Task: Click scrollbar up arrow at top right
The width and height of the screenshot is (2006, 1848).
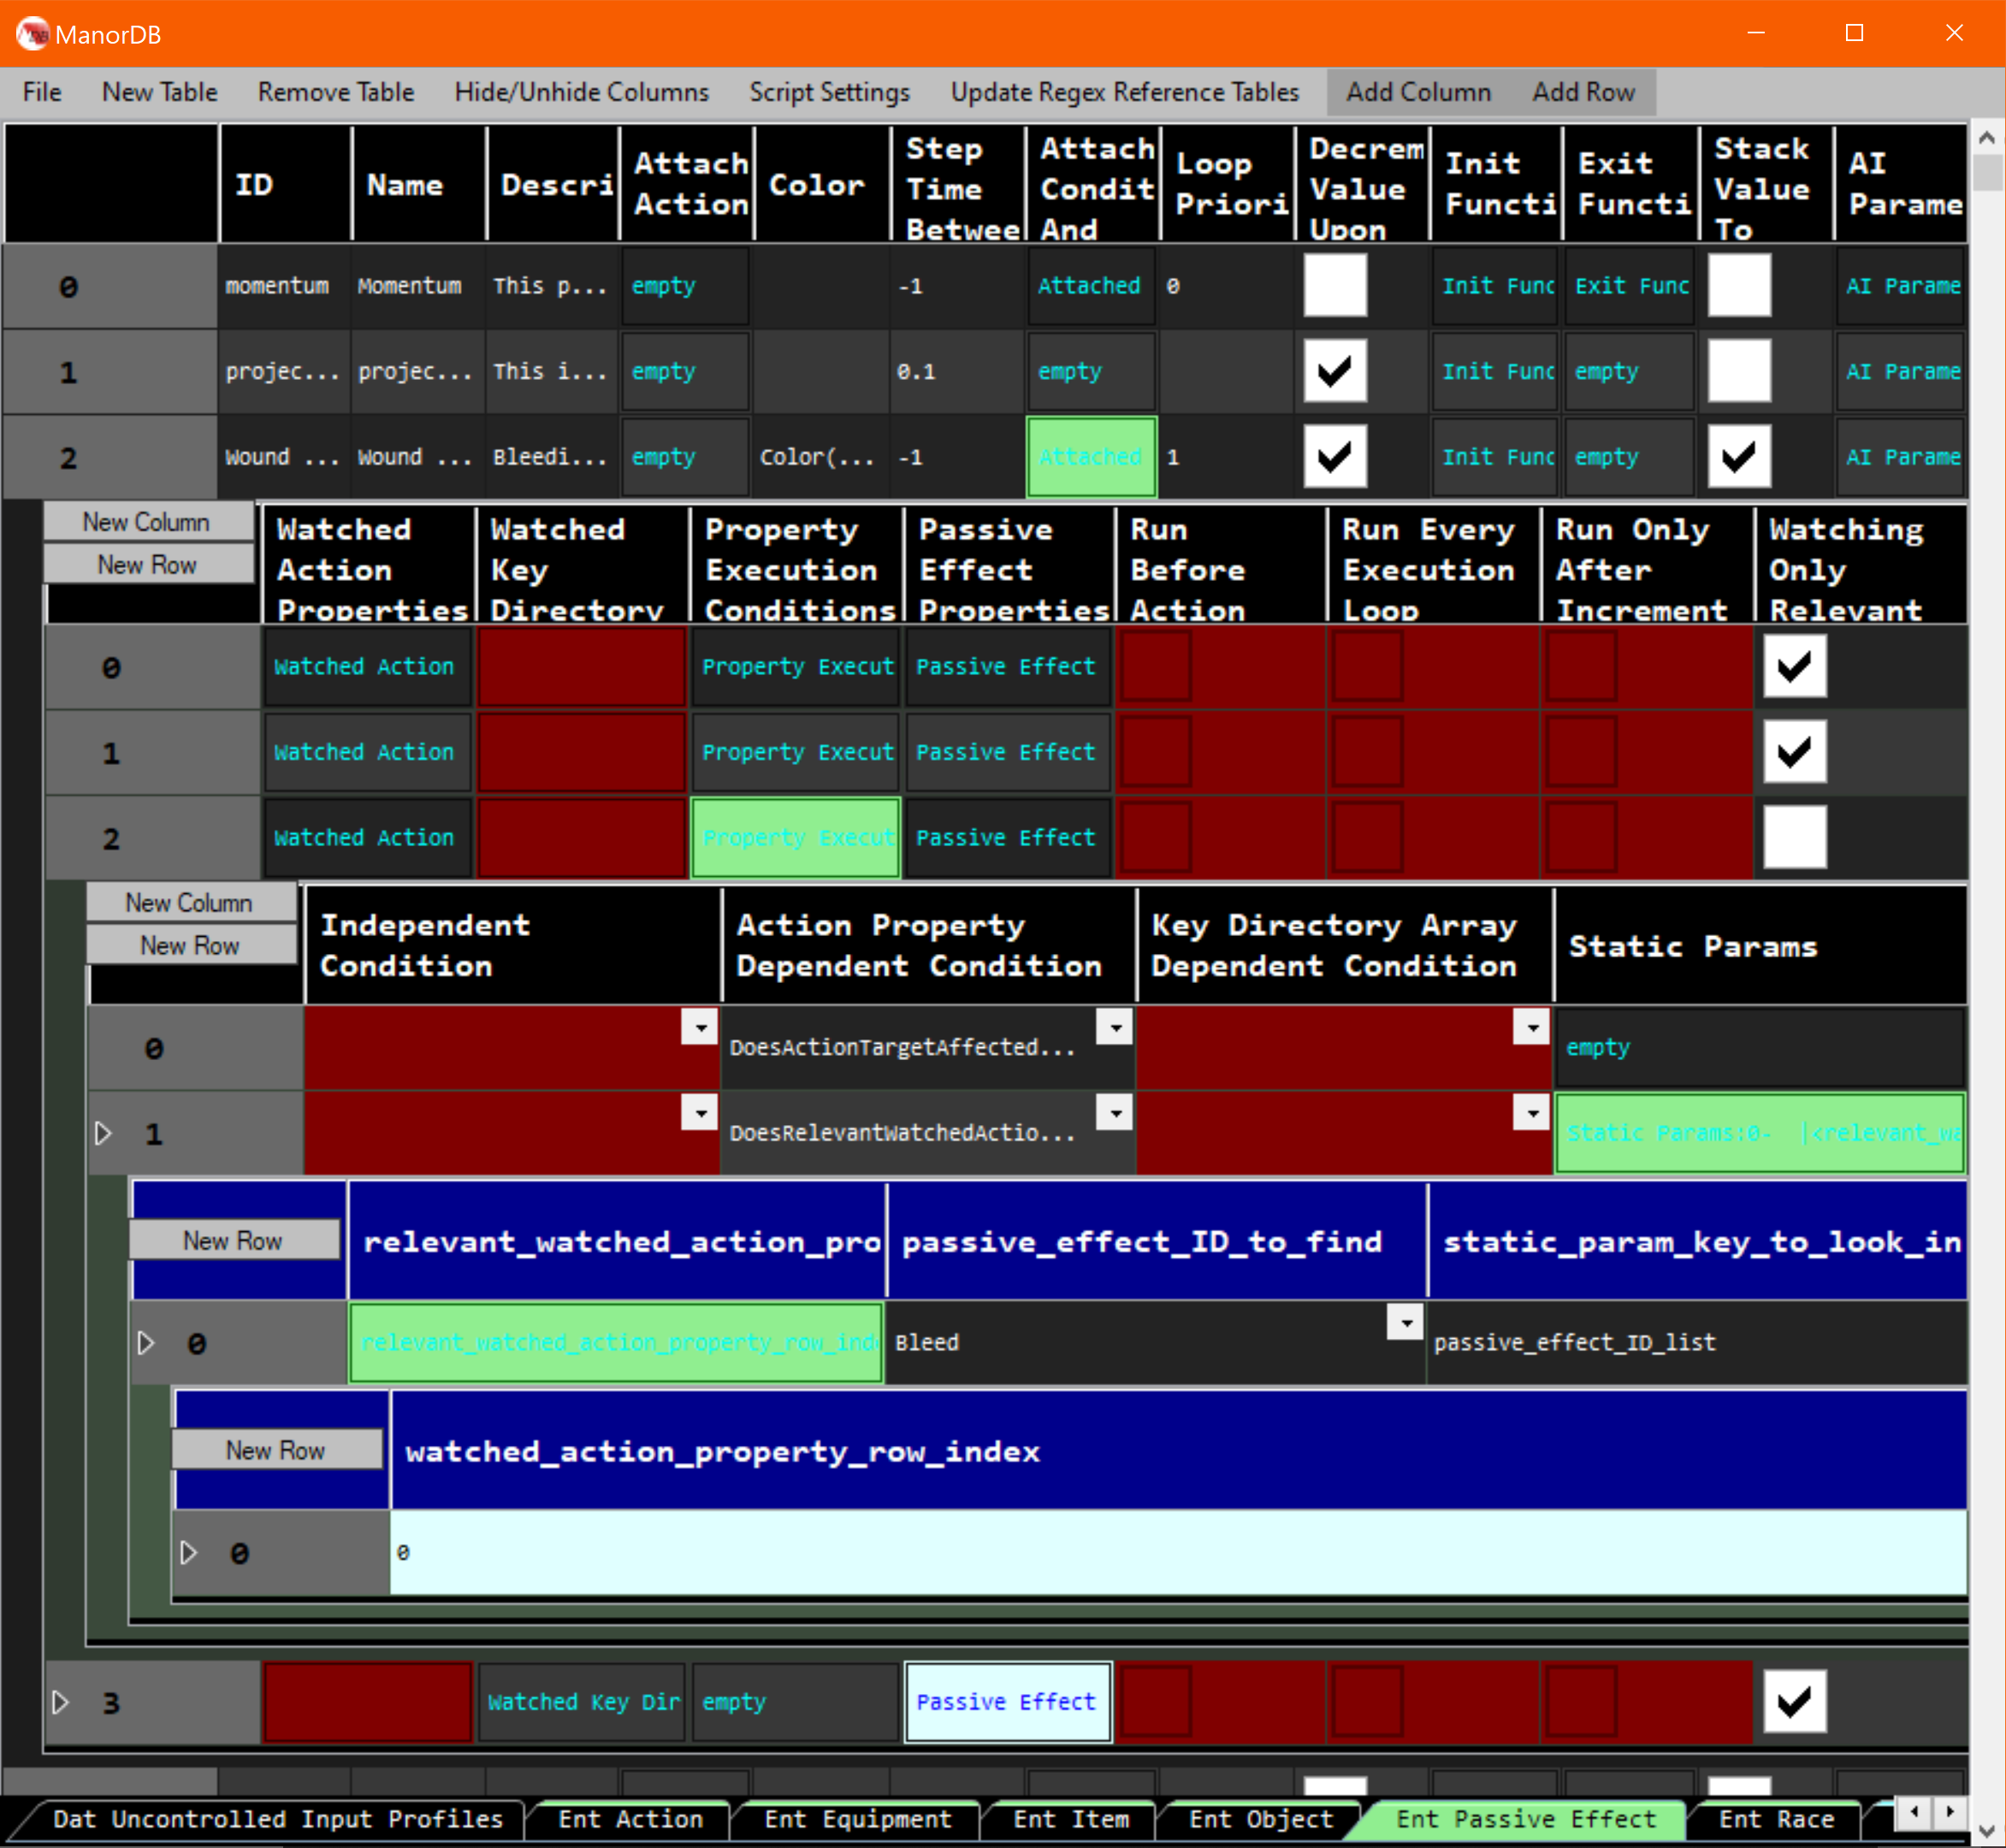Action: pyautogui.click(x=1987, y=138)
